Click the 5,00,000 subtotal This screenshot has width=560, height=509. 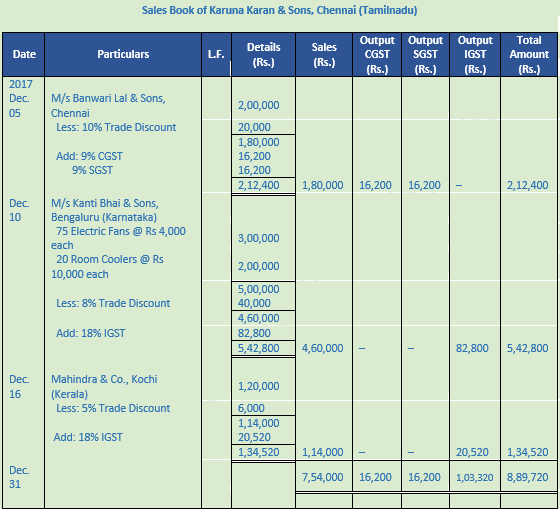point(259,289)
